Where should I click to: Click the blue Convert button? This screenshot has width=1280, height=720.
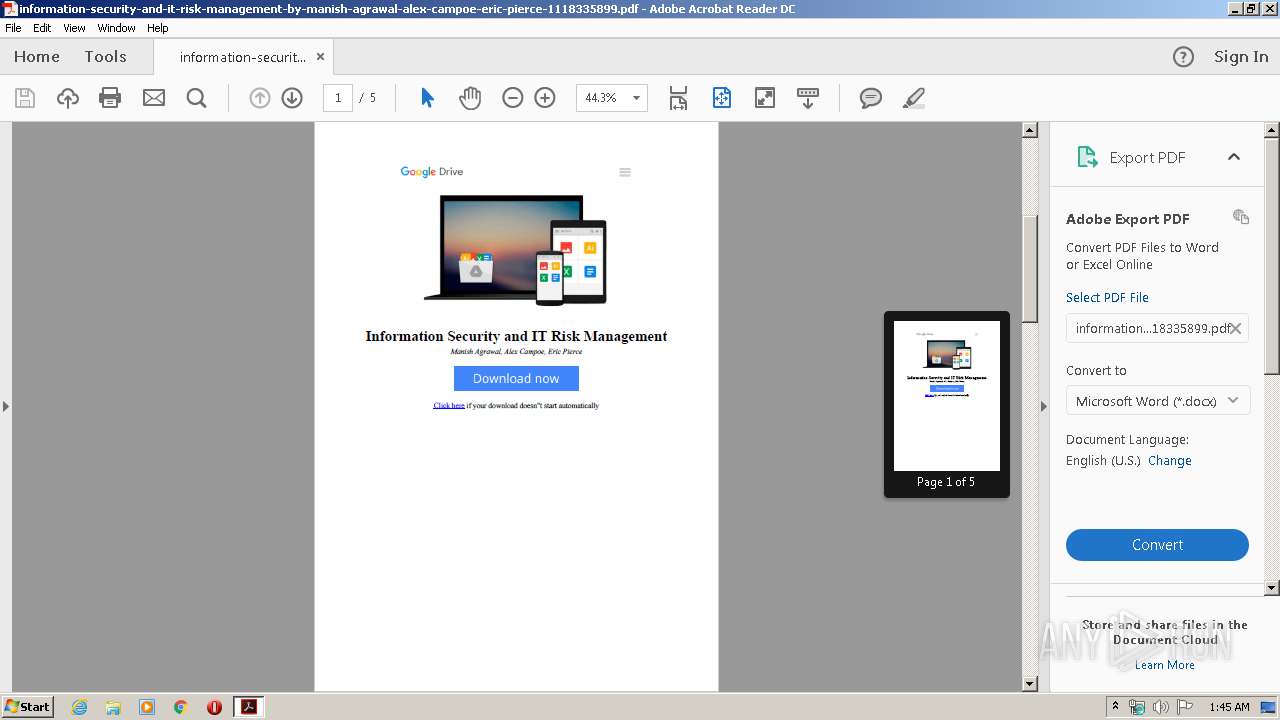1157,545
